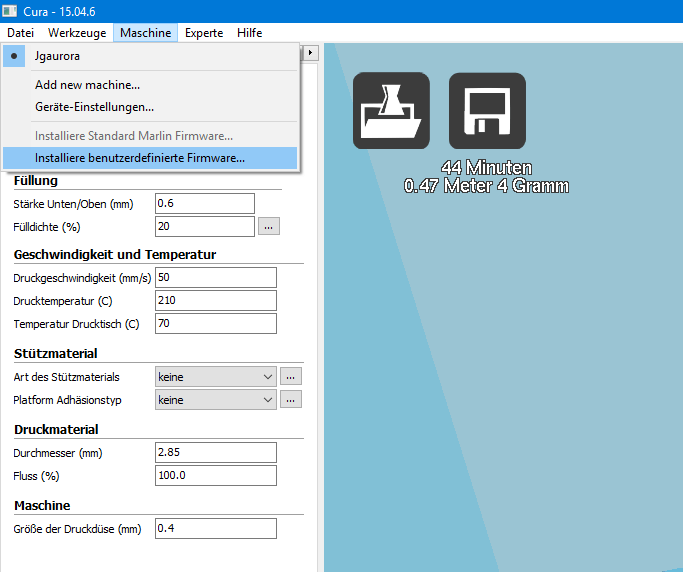Click the Fülldichte (%) input field
Image resolution: width=683 pixels, height=572 pixels.
click(x=205, y=227)
